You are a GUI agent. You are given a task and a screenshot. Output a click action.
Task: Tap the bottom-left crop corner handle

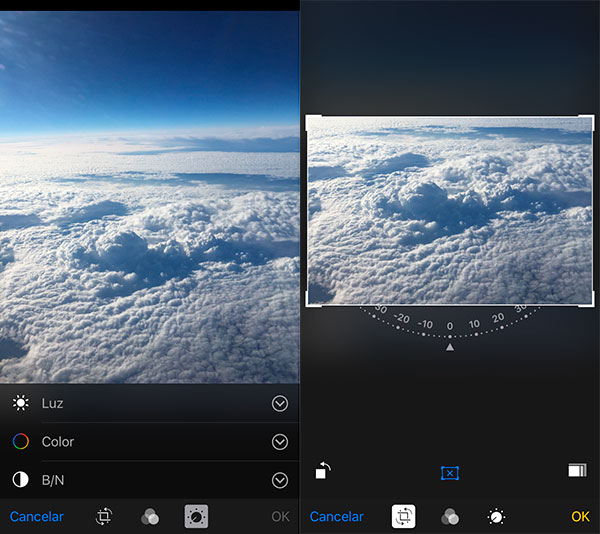coord(313,299)
